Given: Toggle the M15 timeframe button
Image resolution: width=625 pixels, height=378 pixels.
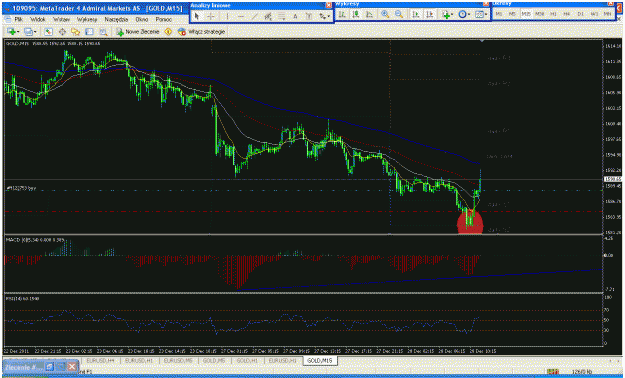Looking at the screenshot, I should coord(526,14).
